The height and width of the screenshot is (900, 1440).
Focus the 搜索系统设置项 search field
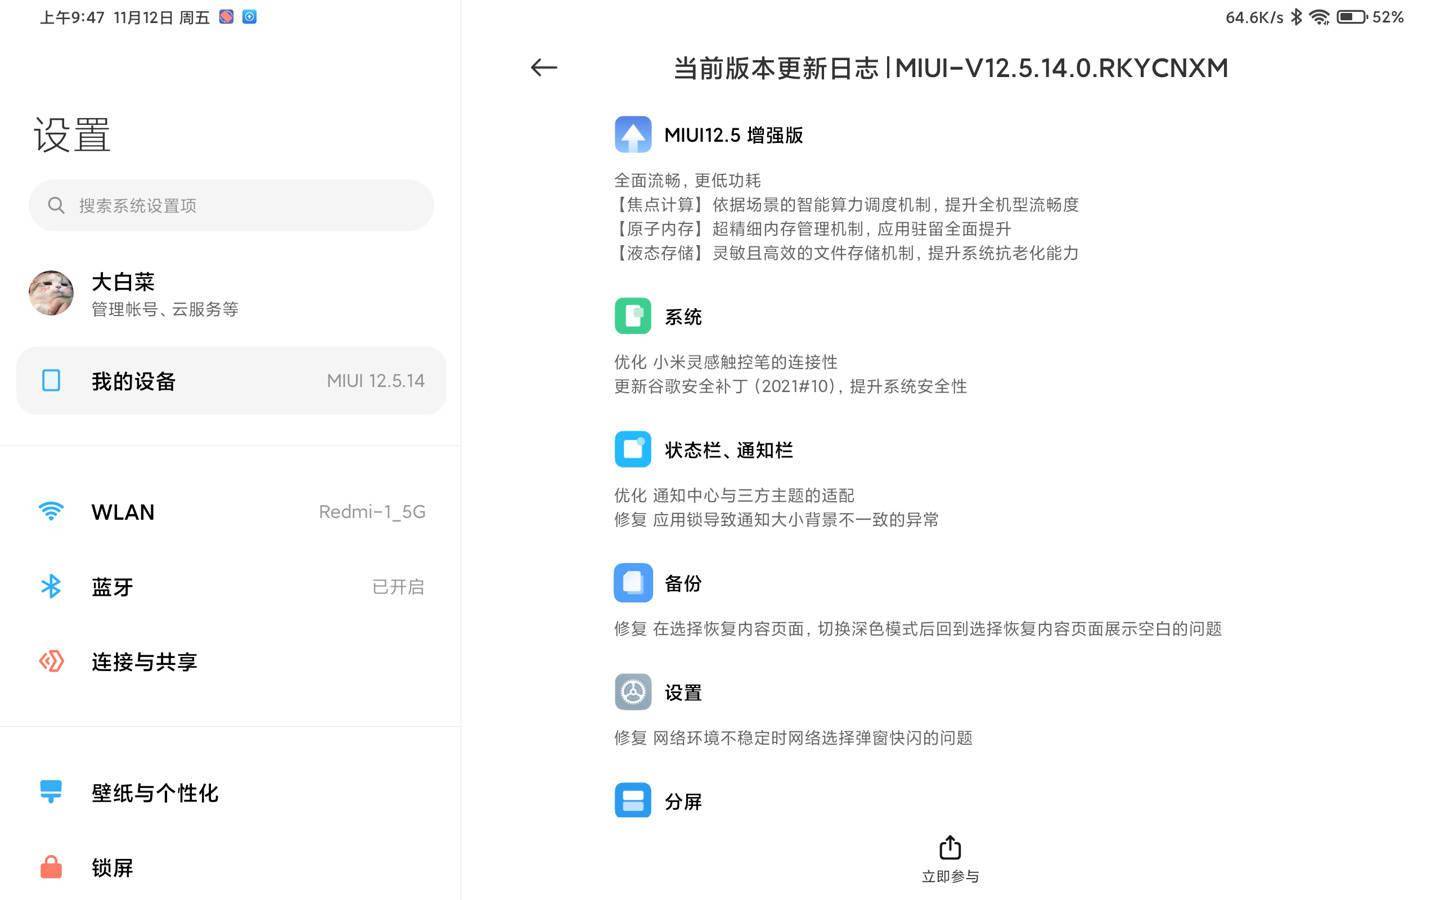[231, 205]
